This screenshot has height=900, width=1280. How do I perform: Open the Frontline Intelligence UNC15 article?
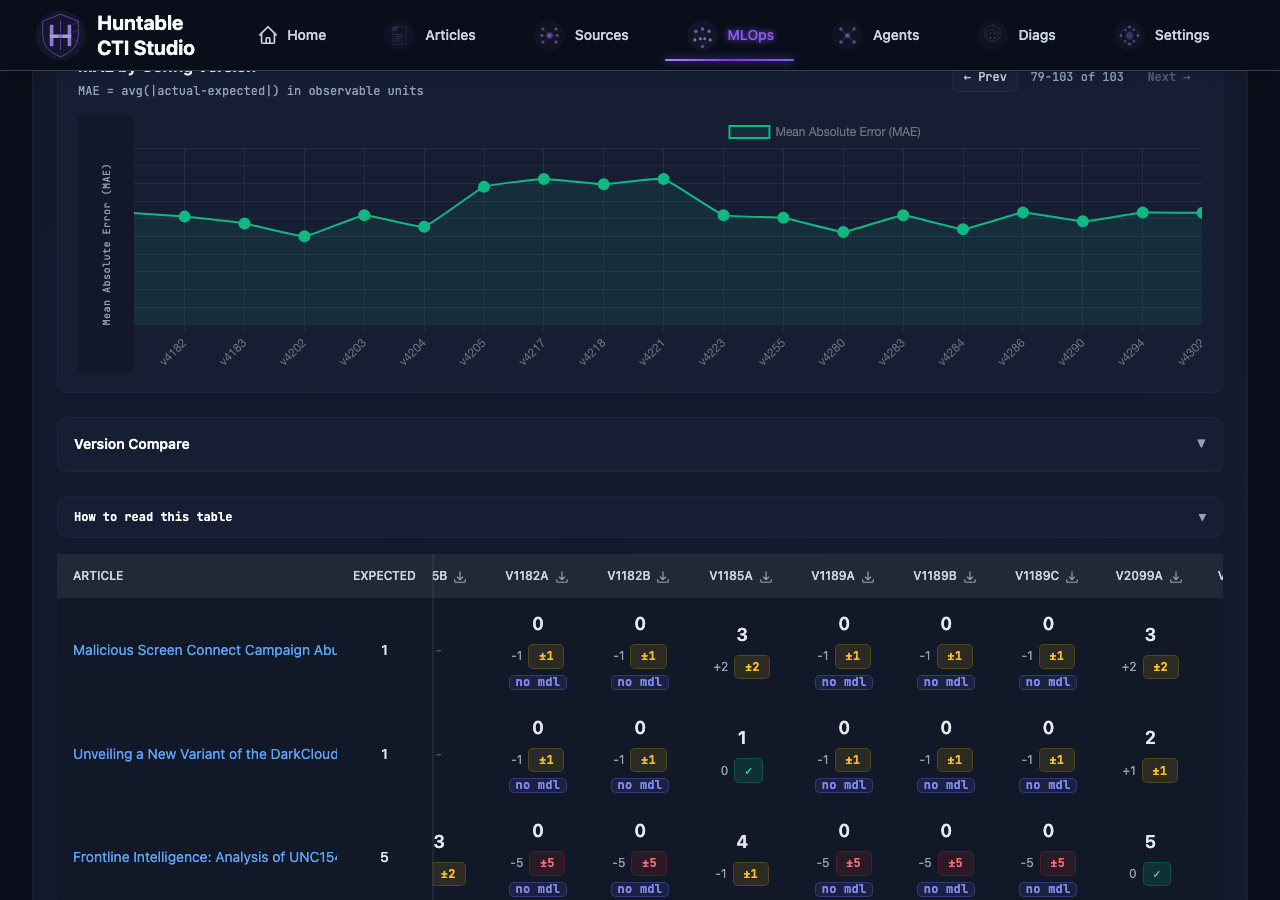(x=205, y=857)
